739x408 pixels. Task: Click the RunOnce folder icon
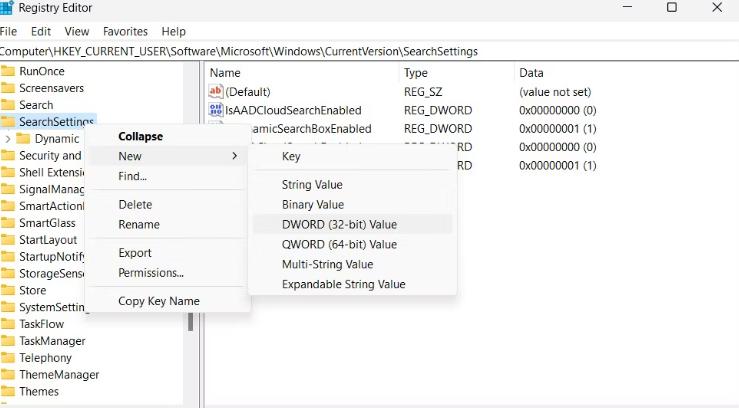tap(8, 71)
